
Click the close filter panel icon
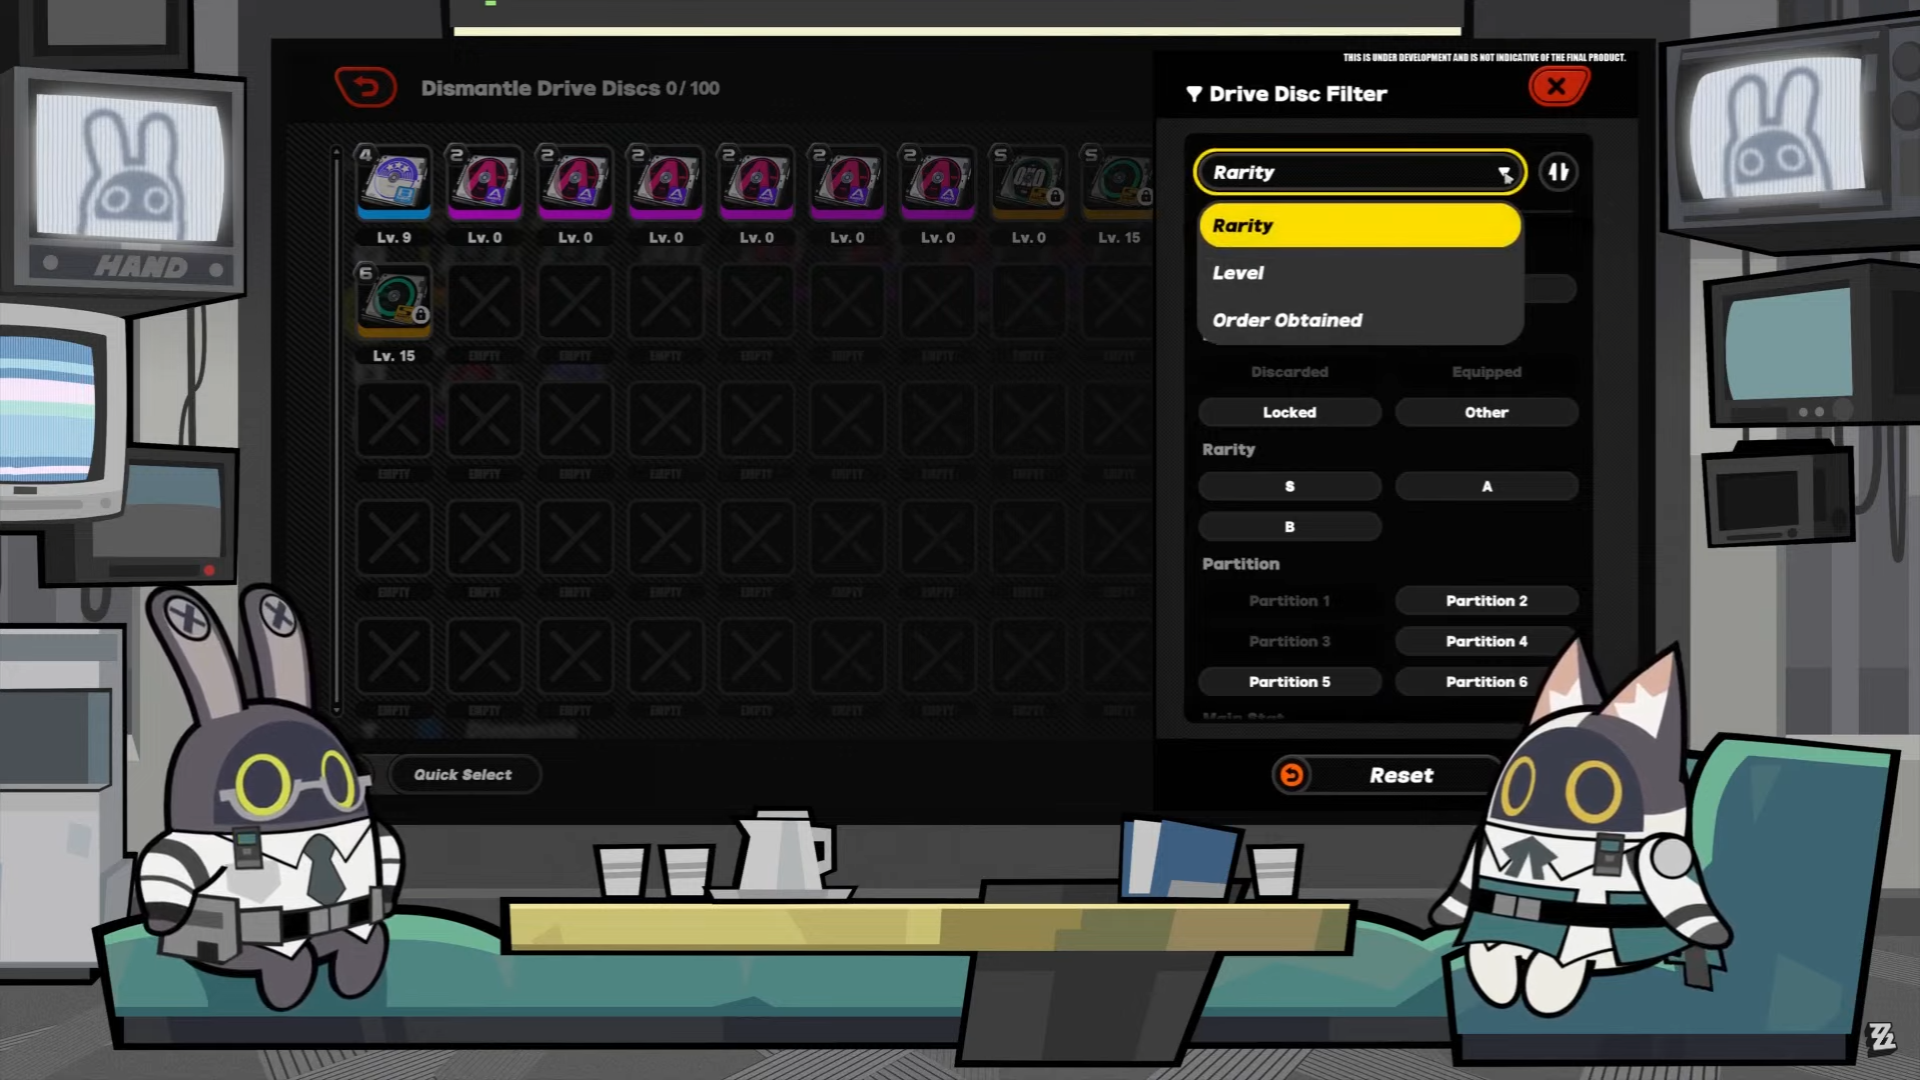pos(1556,87)
